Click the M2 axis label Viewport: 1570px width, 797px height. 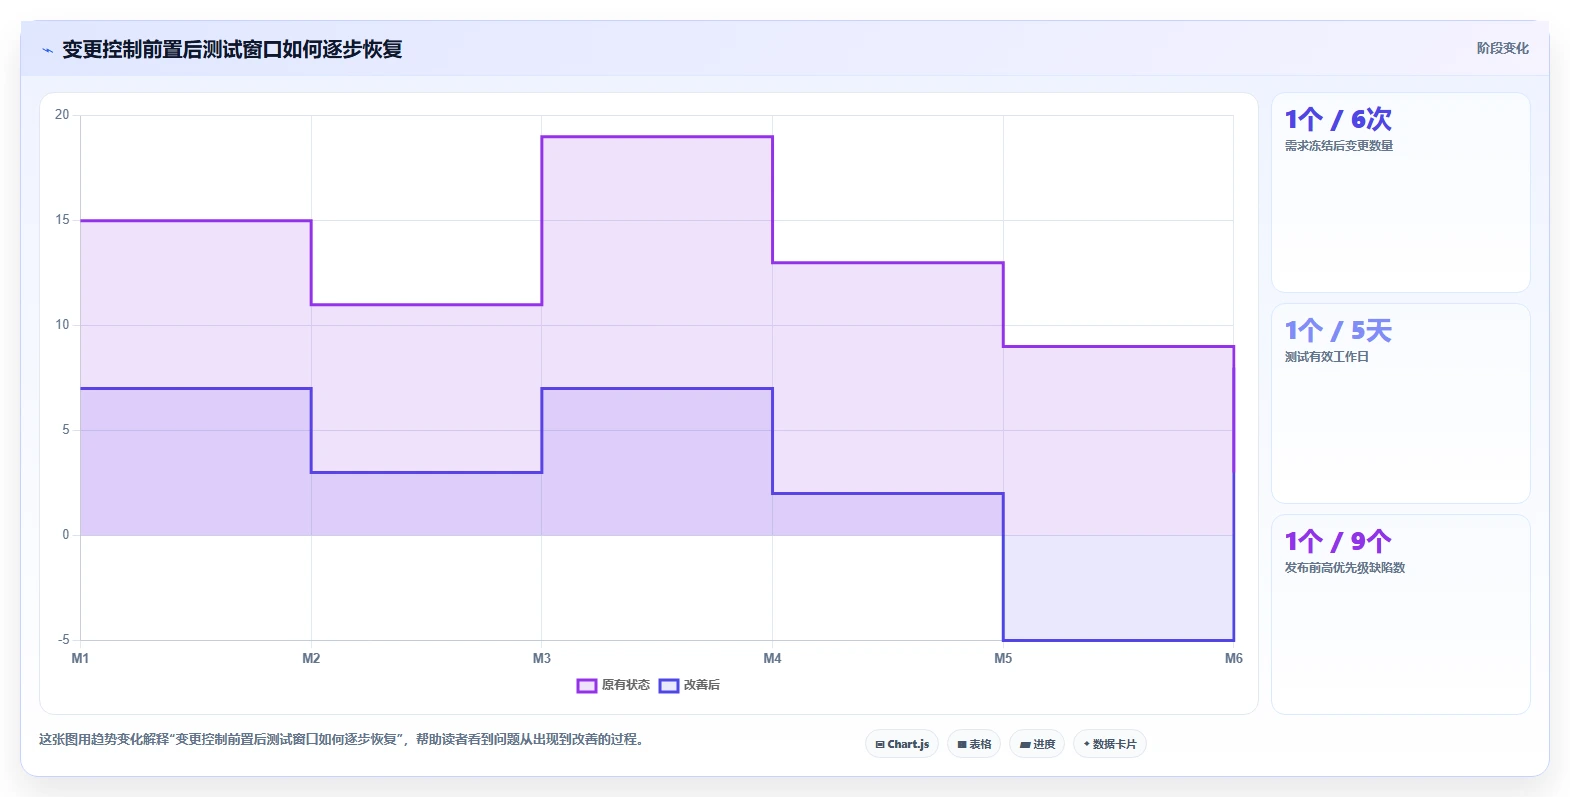coord(311,658)
